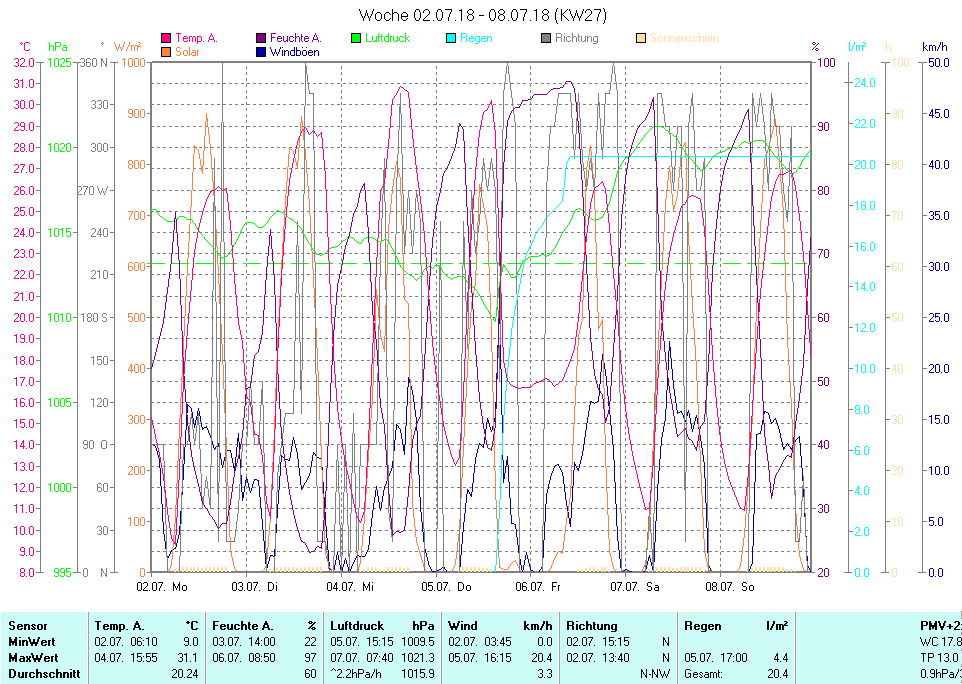
Task: Click the '06.07. Fr' day label
Action: 538,587
